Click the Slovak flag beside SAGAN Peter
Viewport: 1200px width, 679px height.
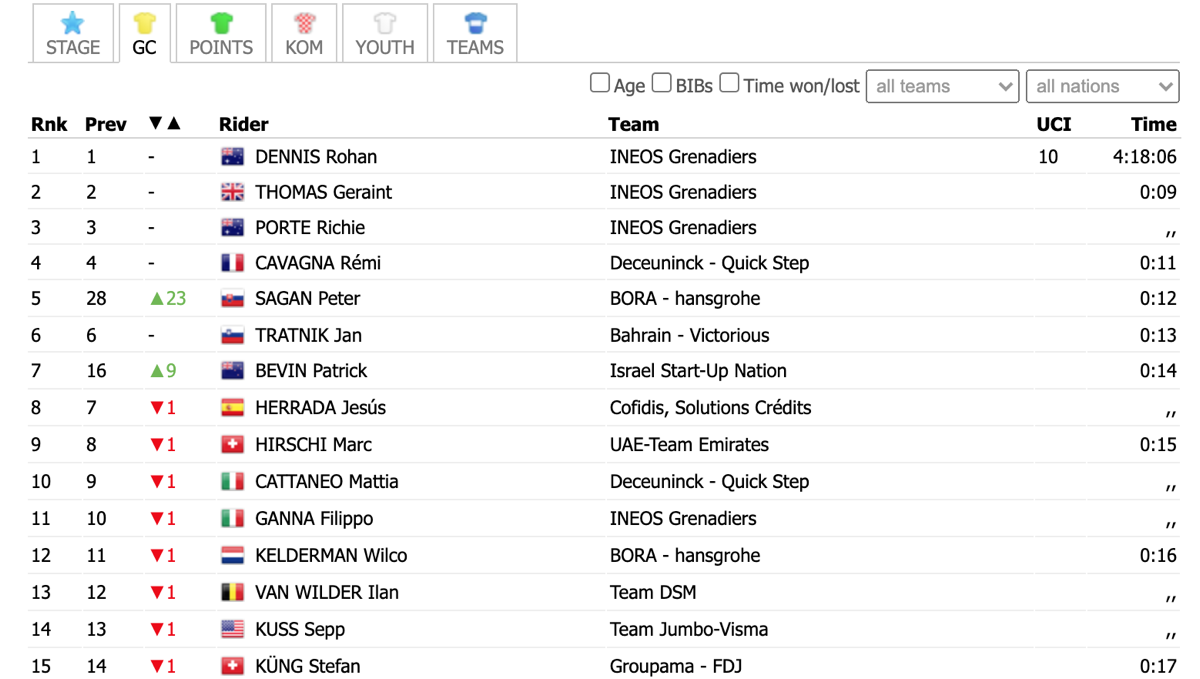pyautogui.click(x=232, y=299)
